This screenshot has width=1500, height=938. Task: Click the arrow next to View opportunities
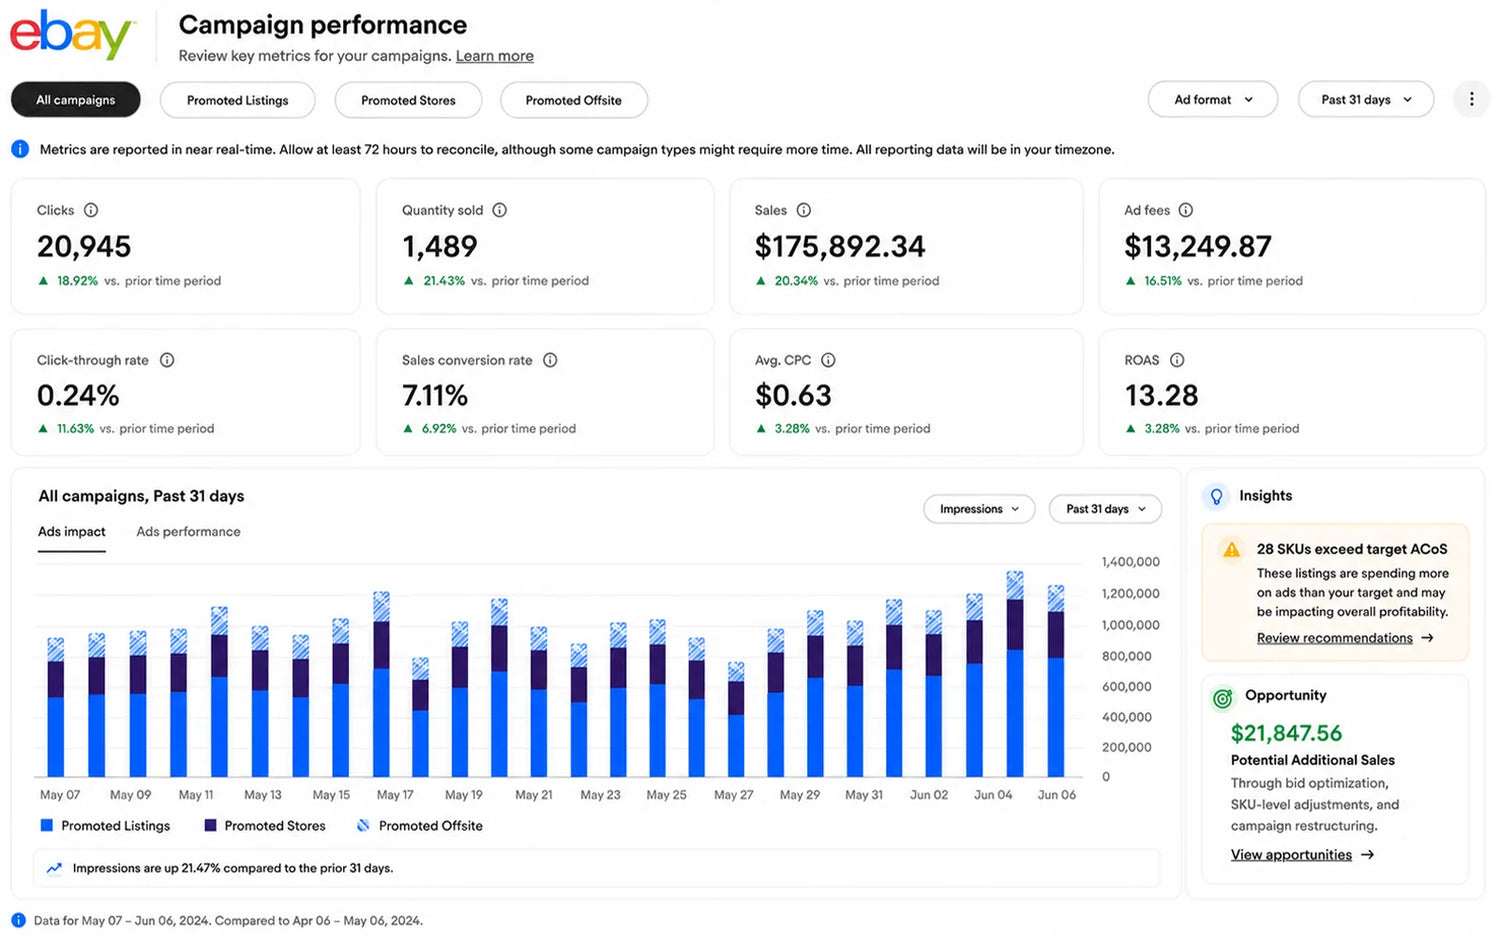click(x=1367, y=855)
